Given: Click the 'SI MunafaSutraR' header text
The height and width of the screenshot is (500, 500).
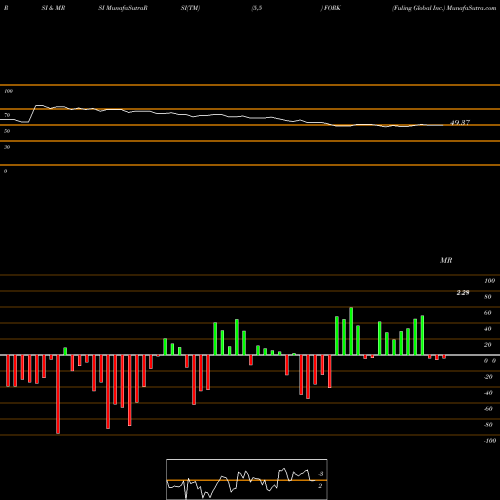Looking at the screenshot, I should click(x=123, y=8).
